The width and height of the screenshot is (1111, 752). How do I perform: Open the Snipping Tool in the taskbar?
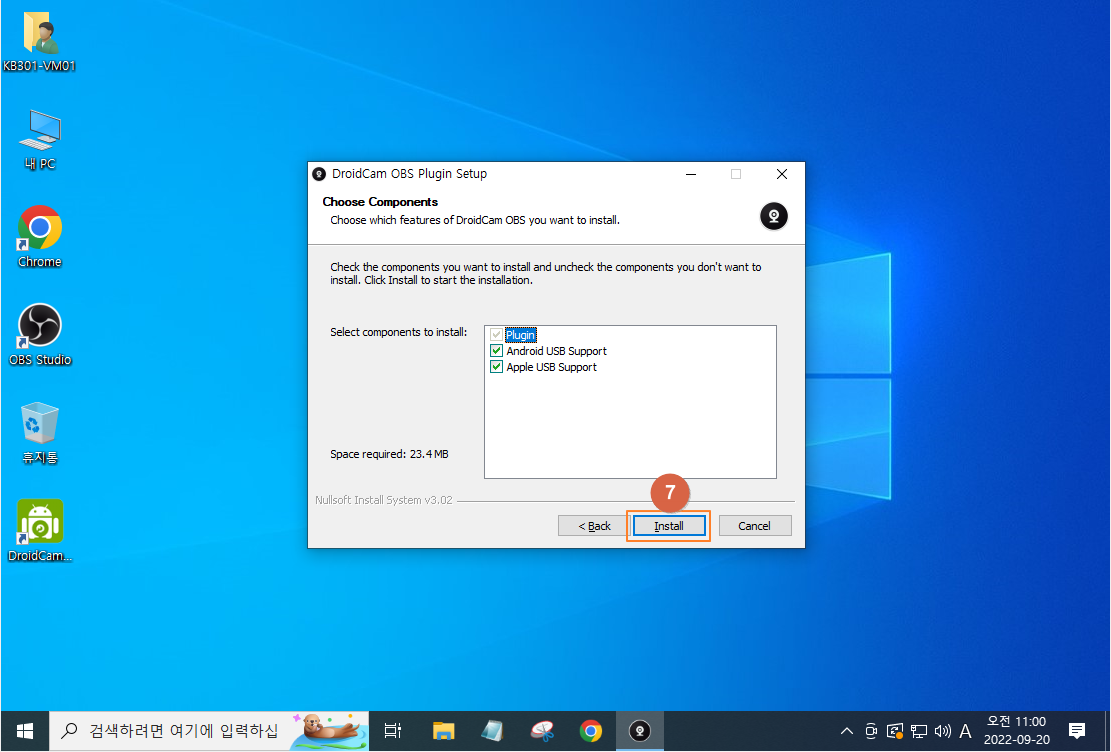(542, 731)
